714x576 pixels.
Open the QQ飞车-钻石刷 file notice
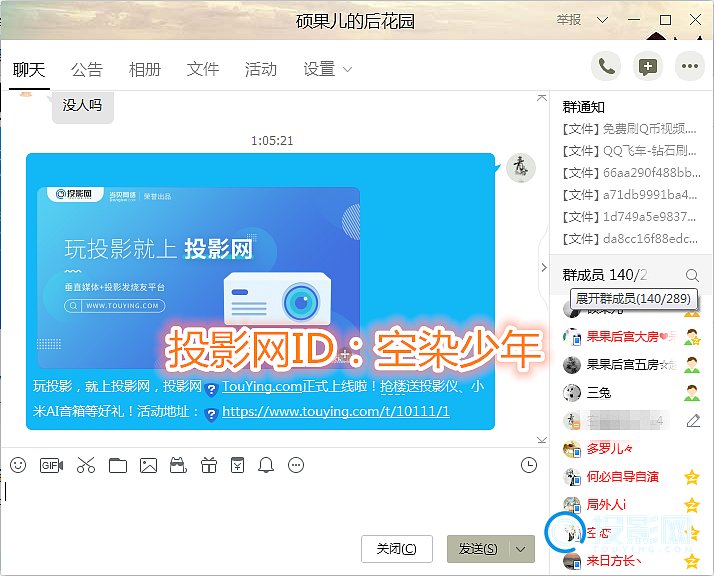[x=629, y=151]
